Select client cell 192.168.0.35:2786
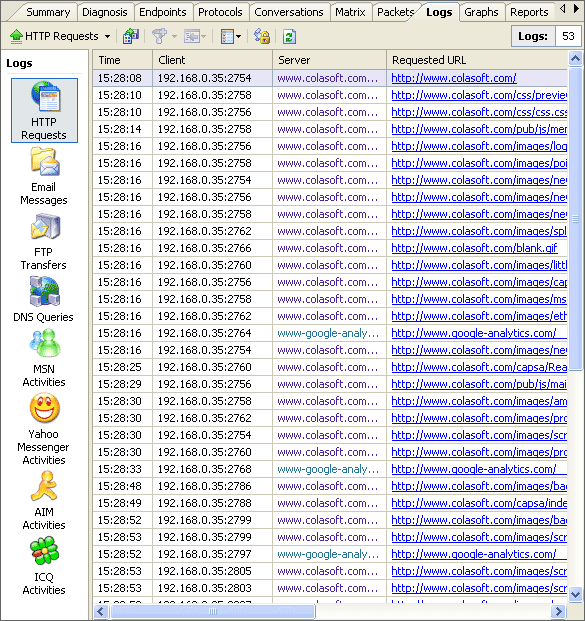 [x=212, y=486]
